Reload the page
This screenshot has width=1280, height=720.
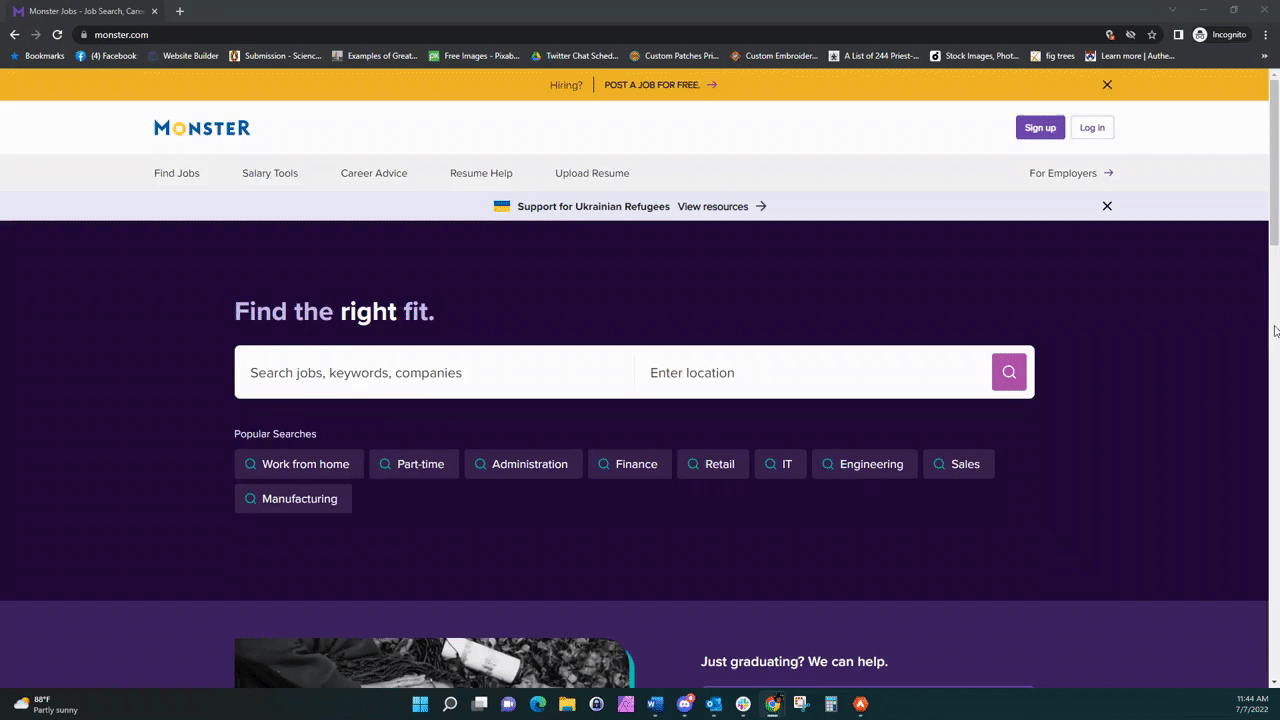tap(57, 34)
